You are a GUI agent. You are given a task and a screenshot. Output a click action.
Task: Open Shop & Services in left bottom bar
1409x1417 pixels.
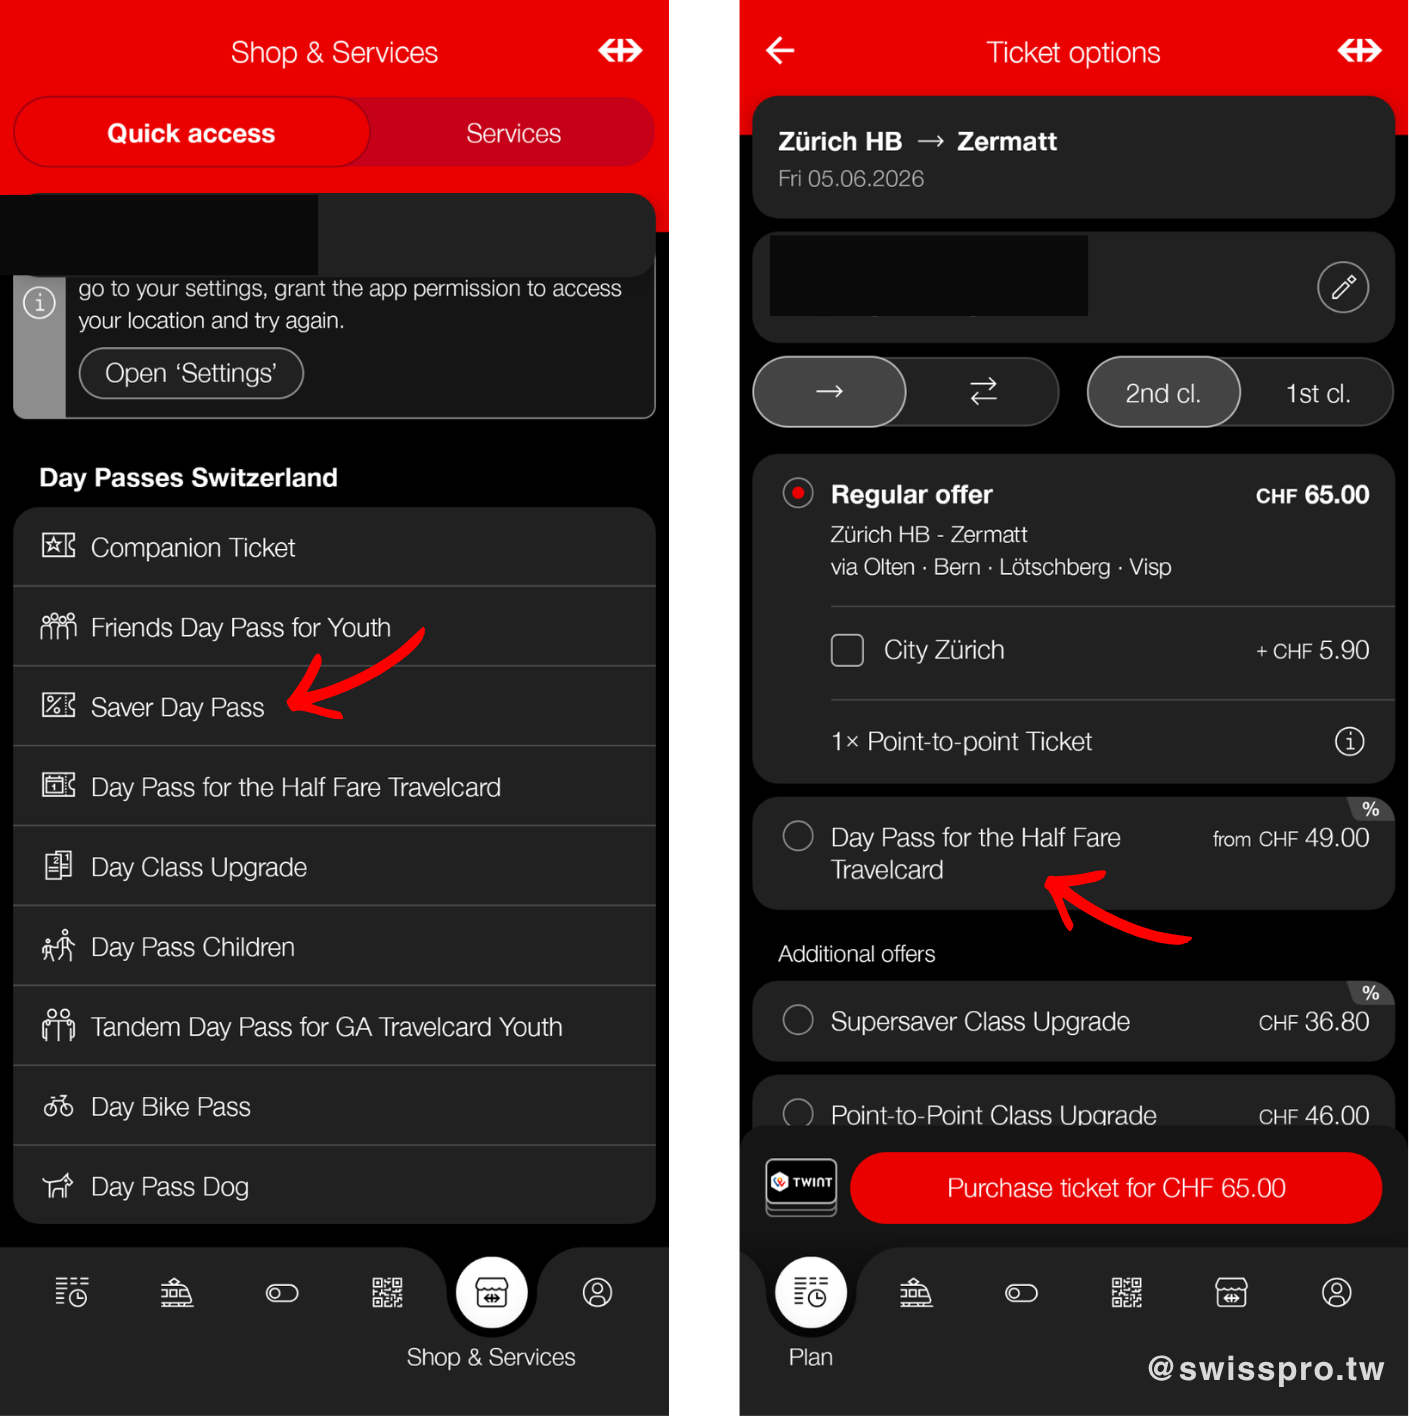491,1293
